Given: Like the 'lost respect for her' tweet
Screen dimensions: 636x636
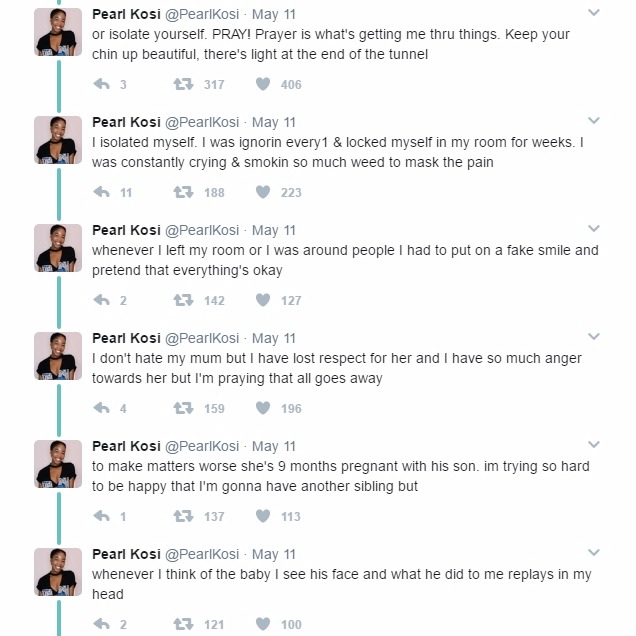Looking at the screenshot, I should [263, 408].
